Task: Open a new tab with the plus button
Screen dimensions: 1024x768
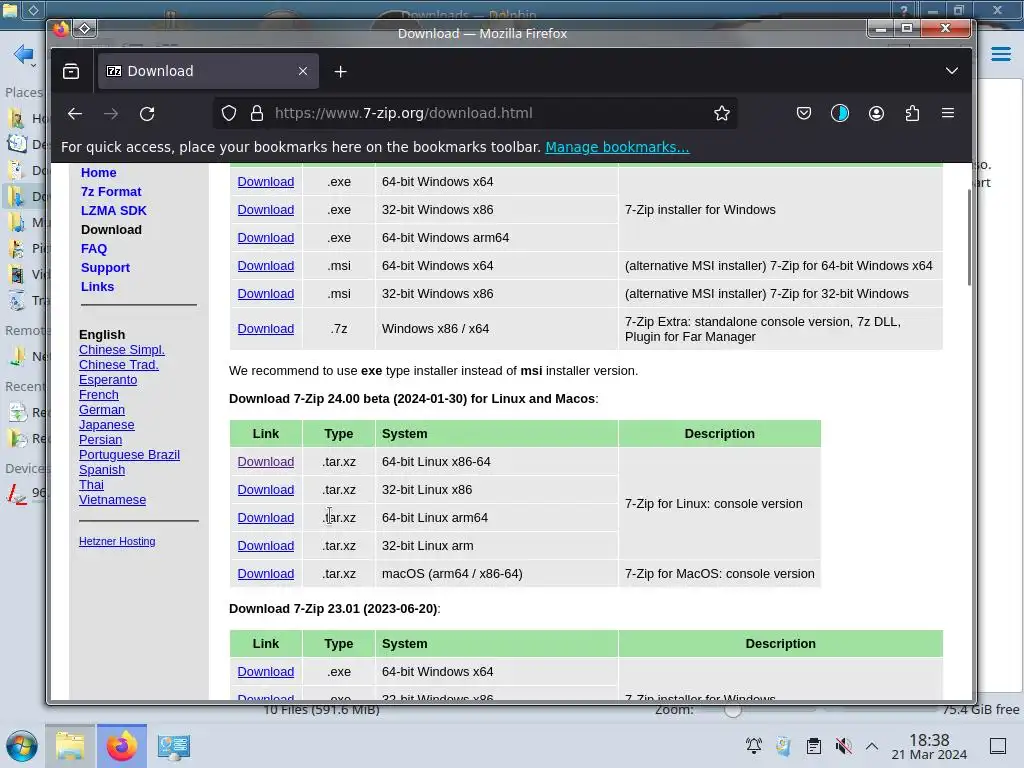Action: pos(340,71)
